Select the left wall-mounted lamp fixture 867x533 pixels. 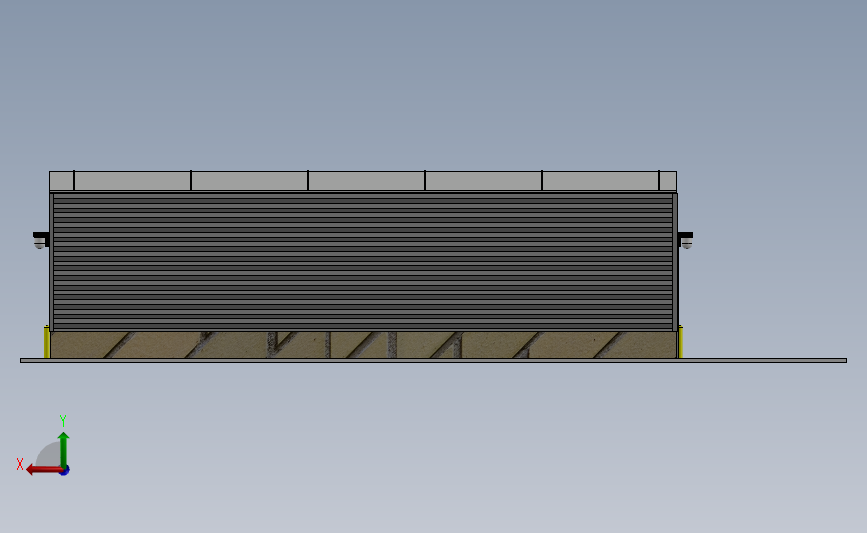(x=41, y=241)
